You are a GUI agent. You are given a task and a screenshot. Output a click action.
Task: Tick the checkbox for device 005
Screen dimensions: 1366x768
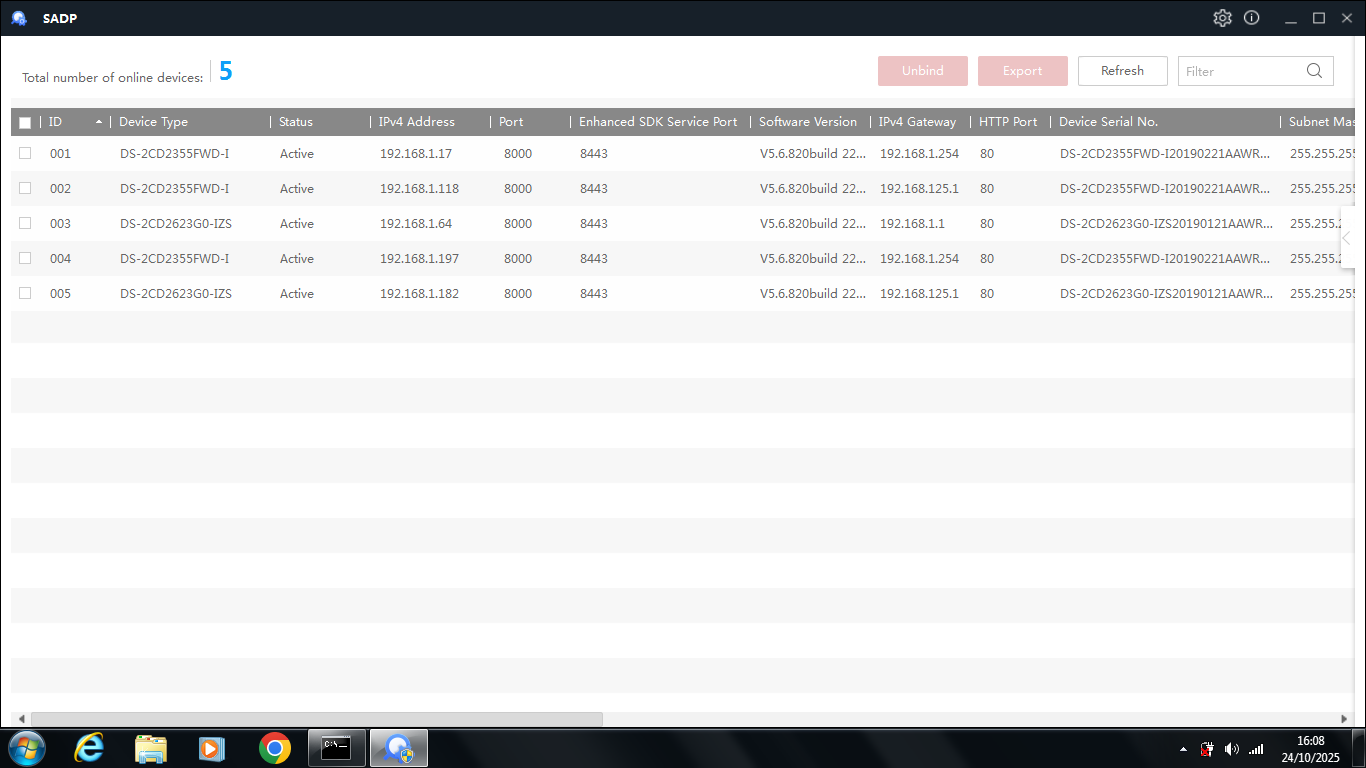[x=25, y=293]
